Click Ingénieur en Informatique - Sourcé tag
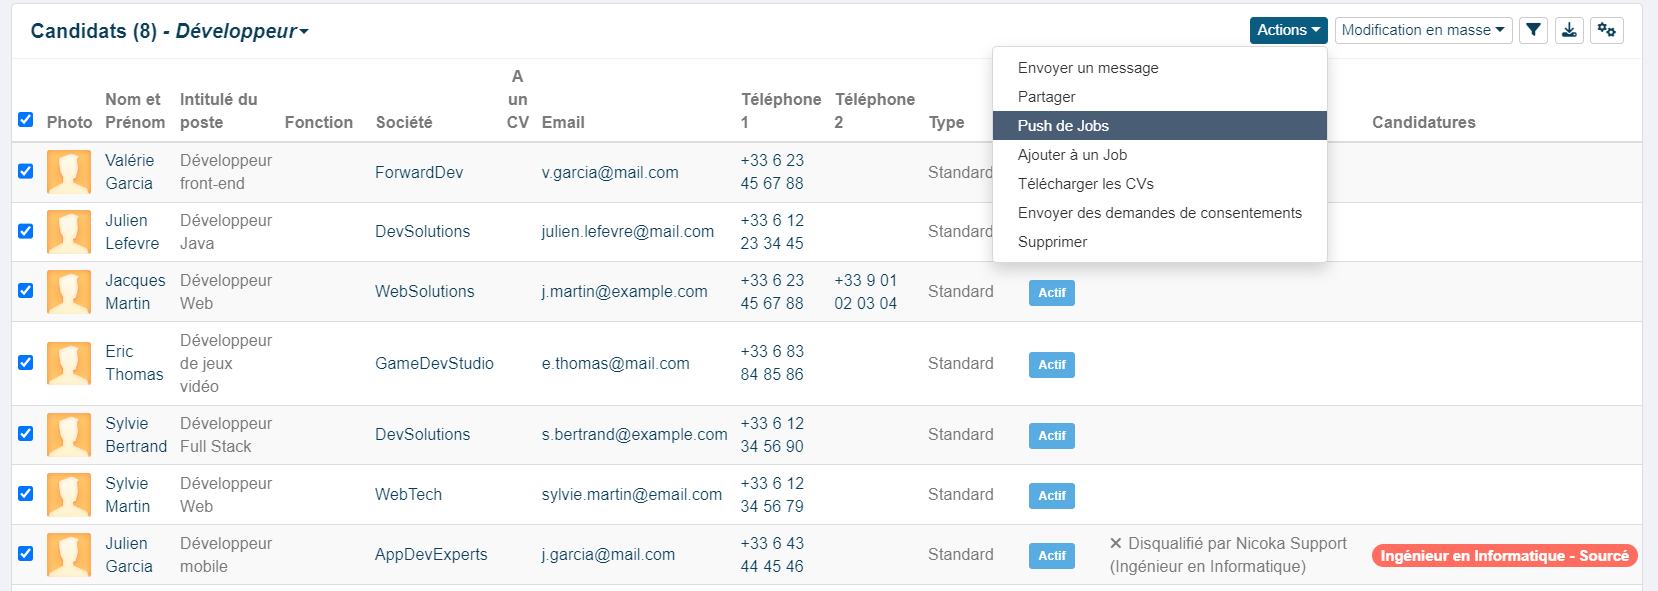Image resolution: width=1658 pixels, height=591 pixels. pos(1504,556)
